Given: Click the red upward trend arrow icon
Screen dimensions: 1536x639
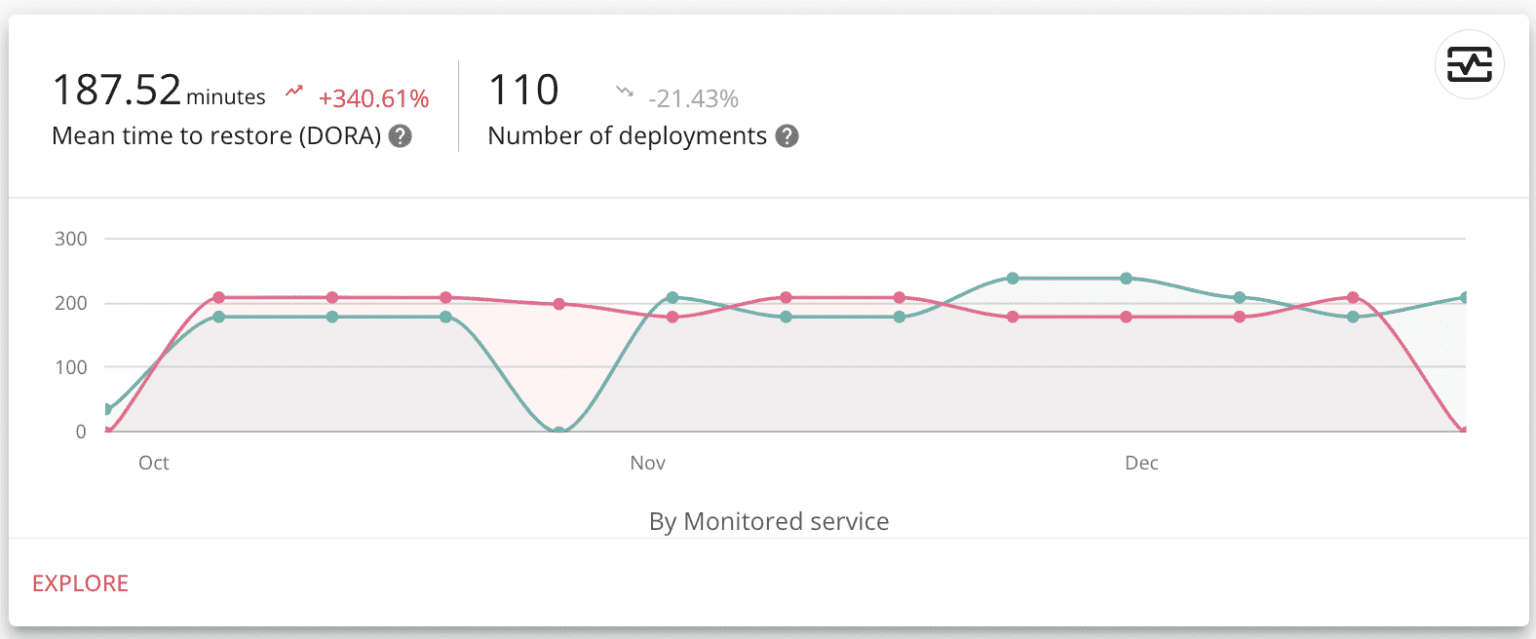Looking at the screenshot, I should (x=293, y=90).
